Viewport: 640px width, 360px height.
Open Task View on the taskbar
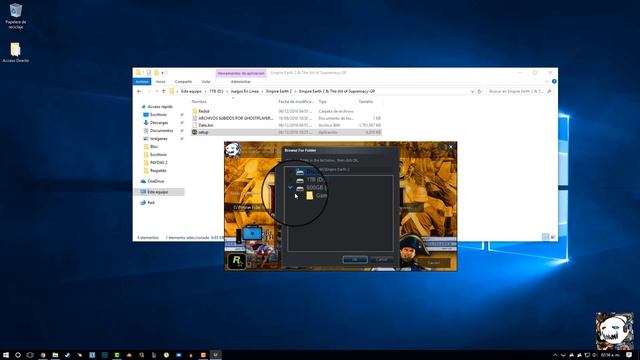click(30, 355)
